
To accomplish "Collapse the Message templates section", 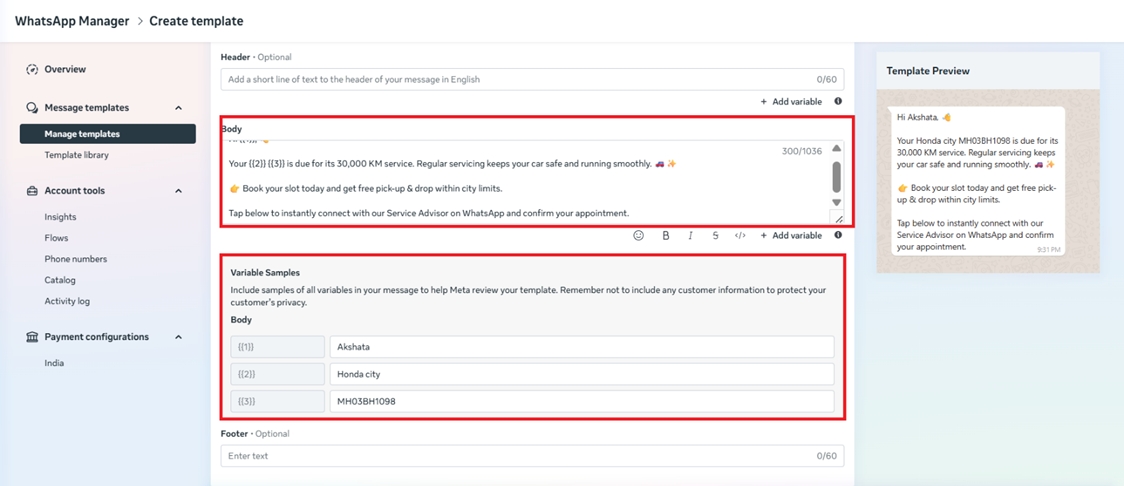I will tap(178, 108).
